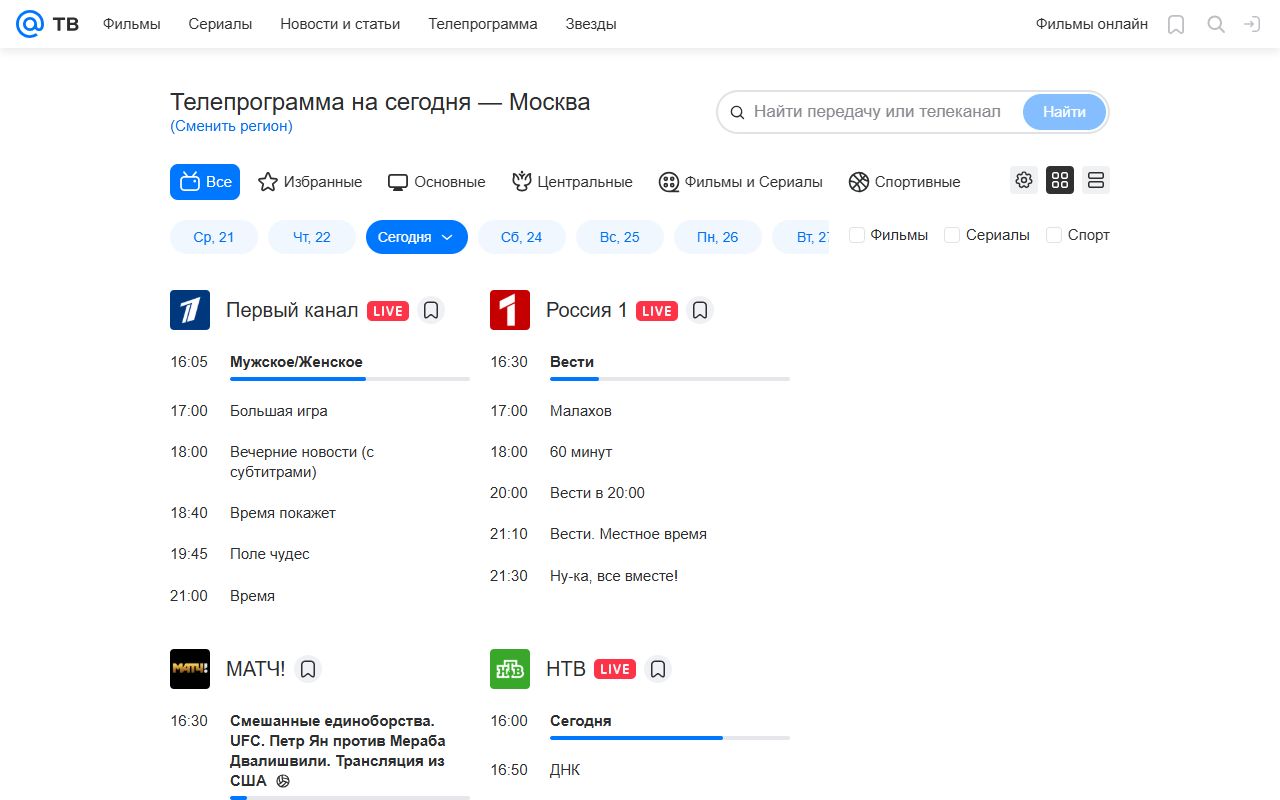The height and width of the screenshot is (800, 1280).
Task: Choose the Сб, 24 date chip
Action: point(522,237)
